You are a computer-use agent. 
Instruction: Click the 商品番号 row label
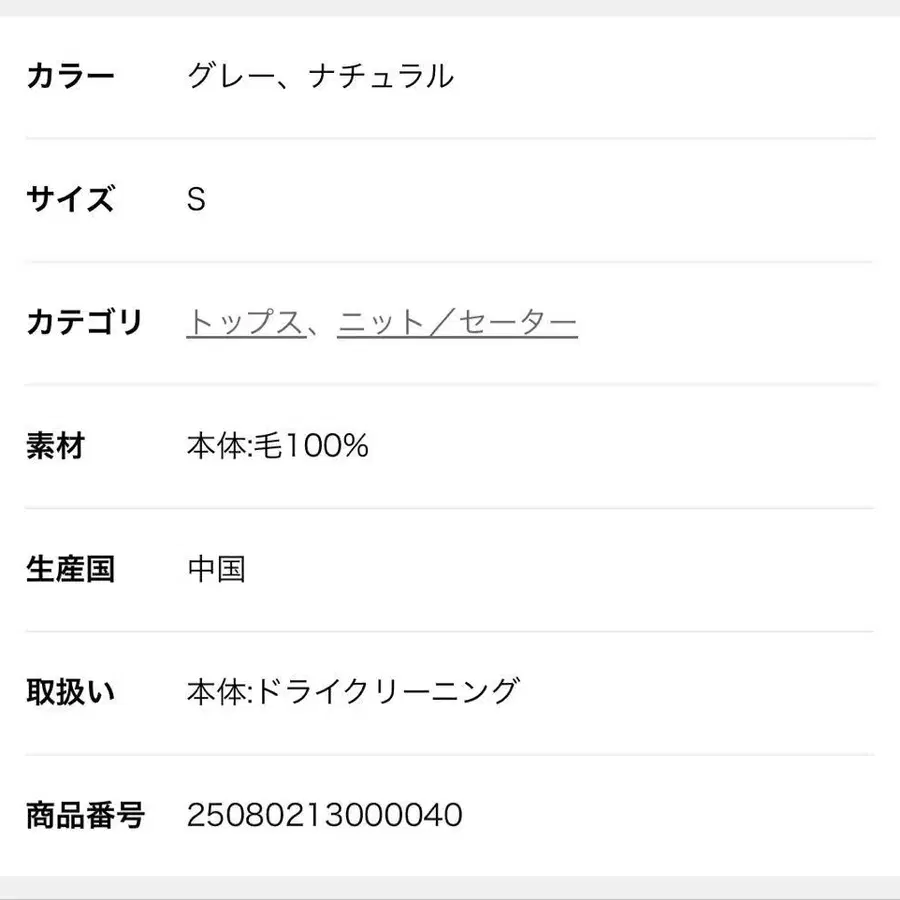(x=85, y=815)
